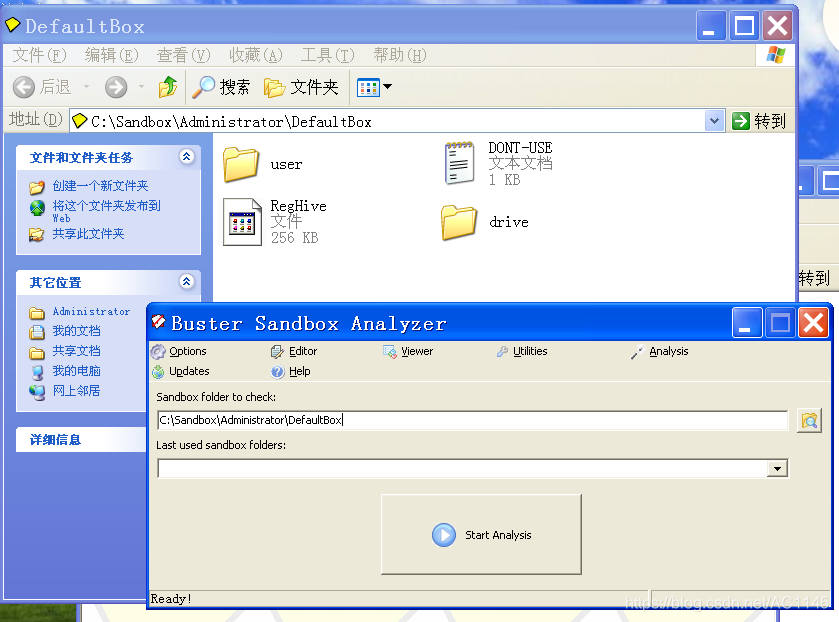
Task: Open the Edit (编辑) menu in Explorer
Action: pyautogui.click(x=111, y=55)
